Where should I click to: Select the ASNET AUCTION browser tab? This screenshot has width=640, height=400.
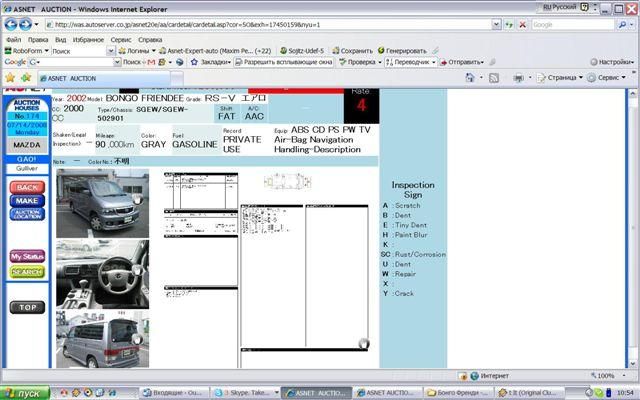click(x=104, y=78)
